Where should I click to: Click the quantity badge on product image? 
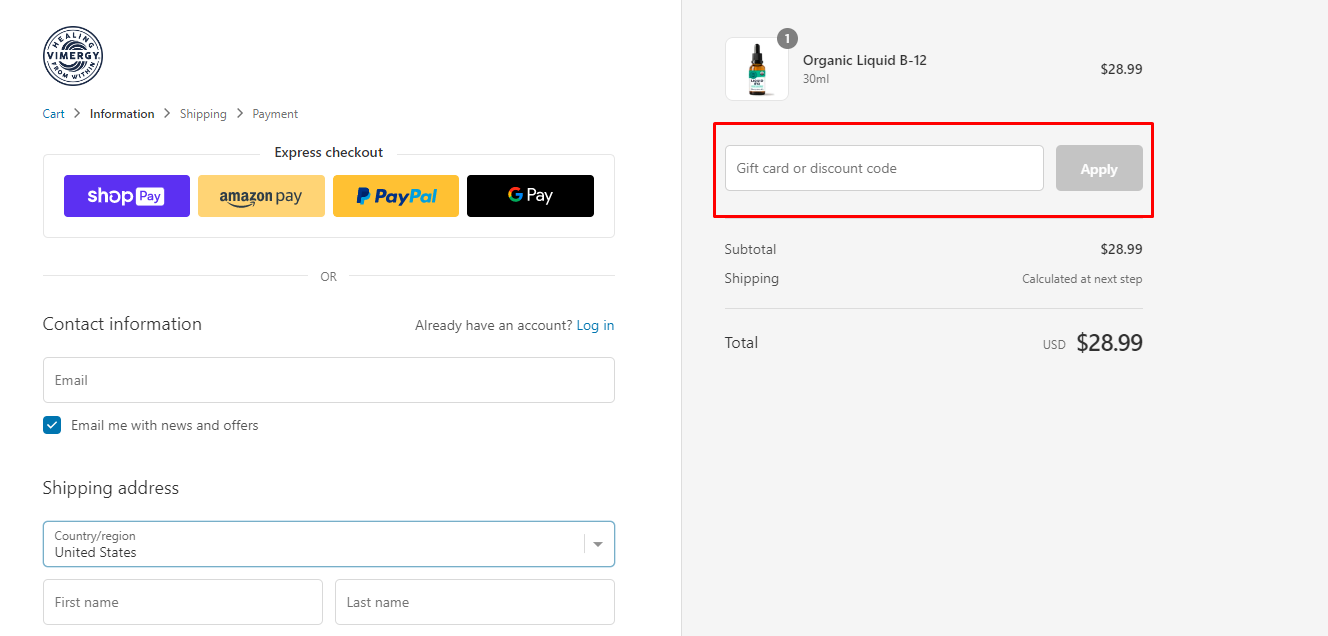pos(787,39)
